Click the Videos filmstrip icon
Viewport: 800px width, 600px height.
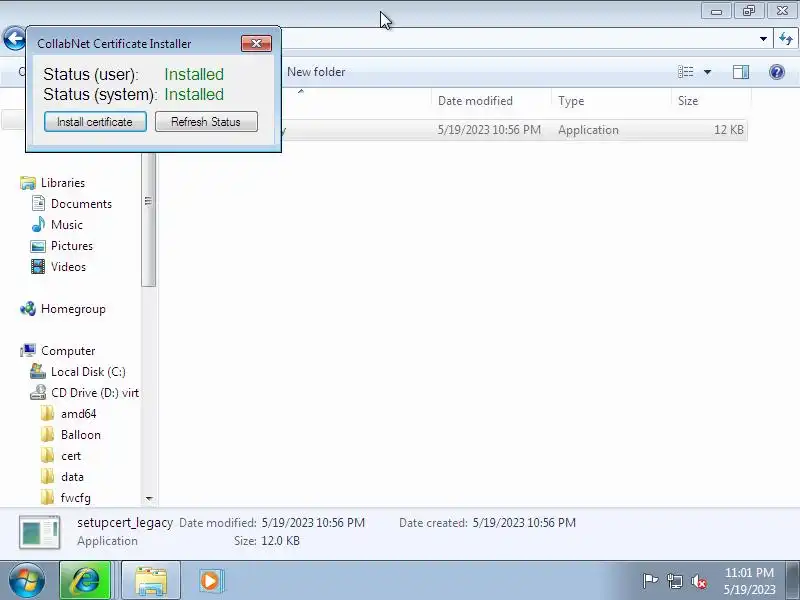click(x=38, y=266)
